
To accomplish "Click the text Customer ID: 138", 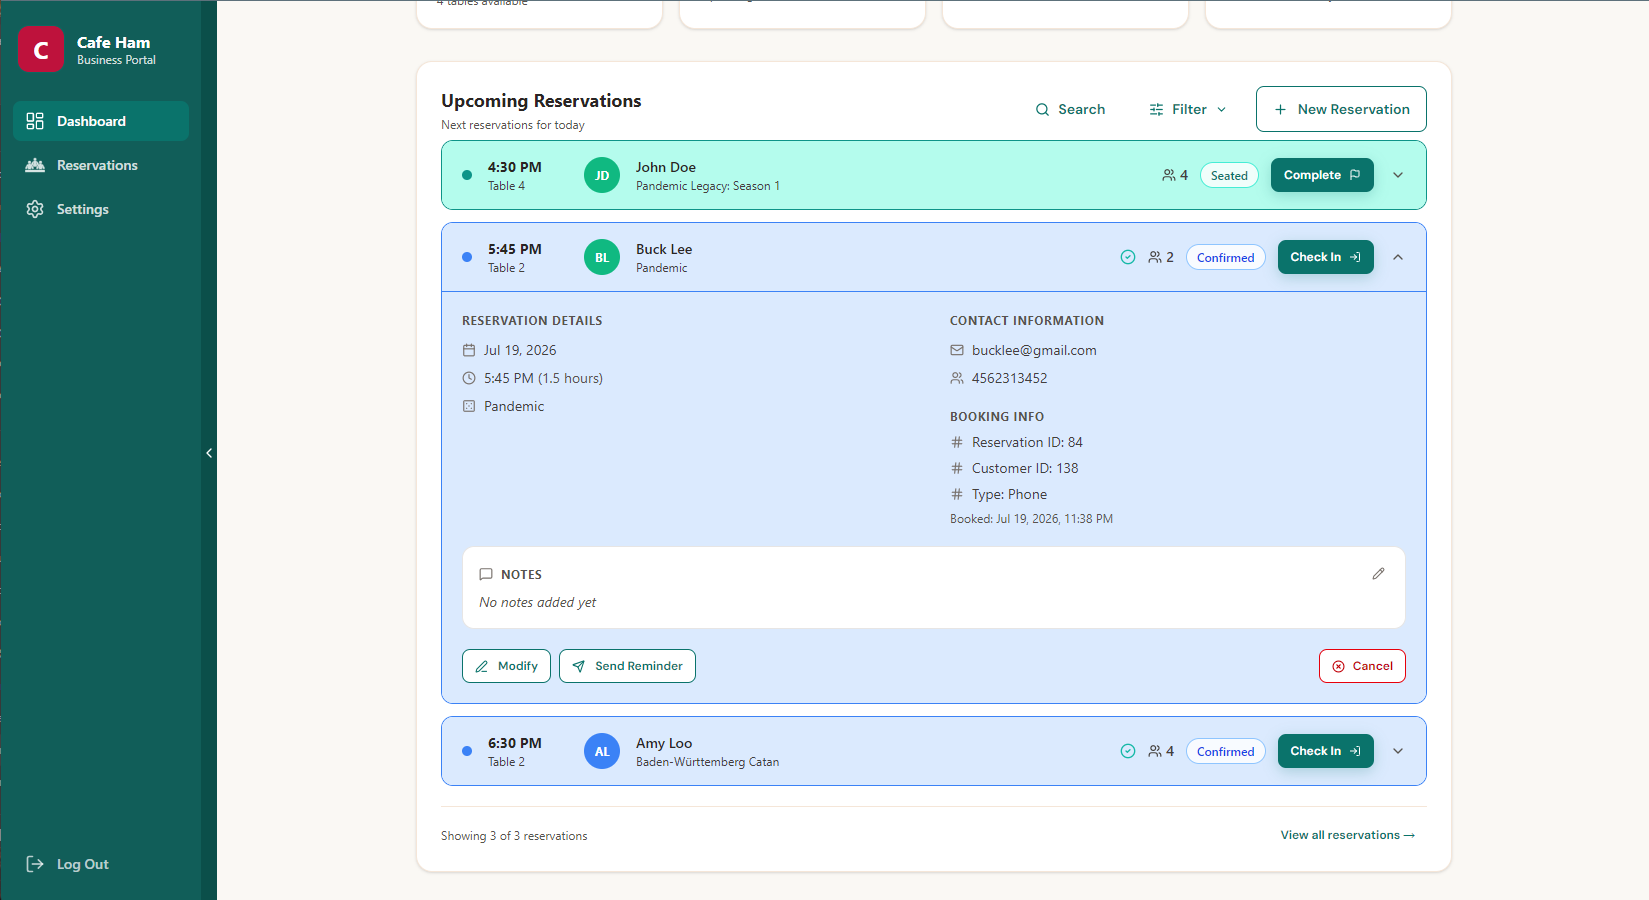I will coord(1025,468).
